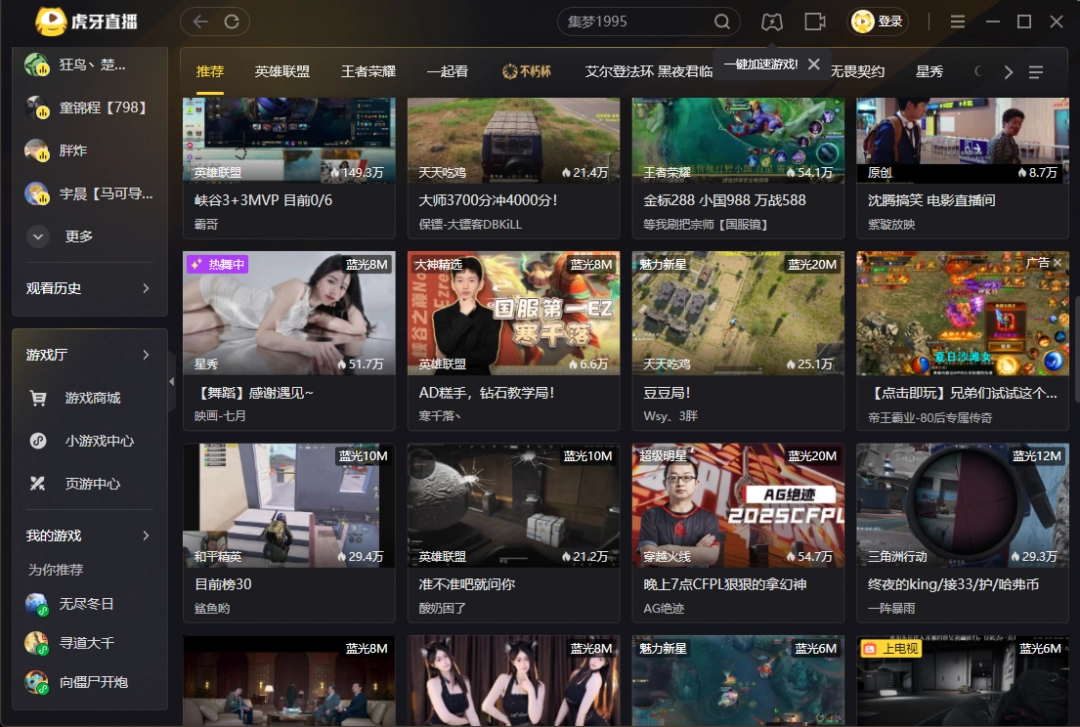Image resolution: width=1080 pixels, height=727 pixels.
Task: Open streamer 狂鸟、楚... in sidebar
Action: tap(90, 65)
